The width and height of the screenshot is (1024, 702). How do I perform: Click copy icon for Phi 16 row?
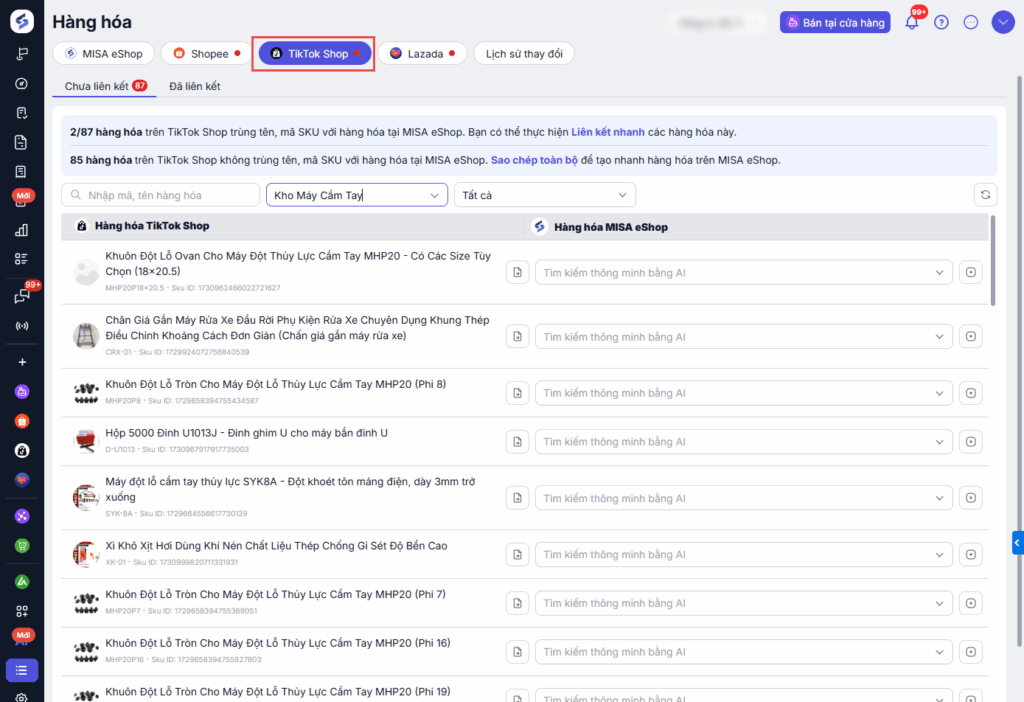(517, 652)
